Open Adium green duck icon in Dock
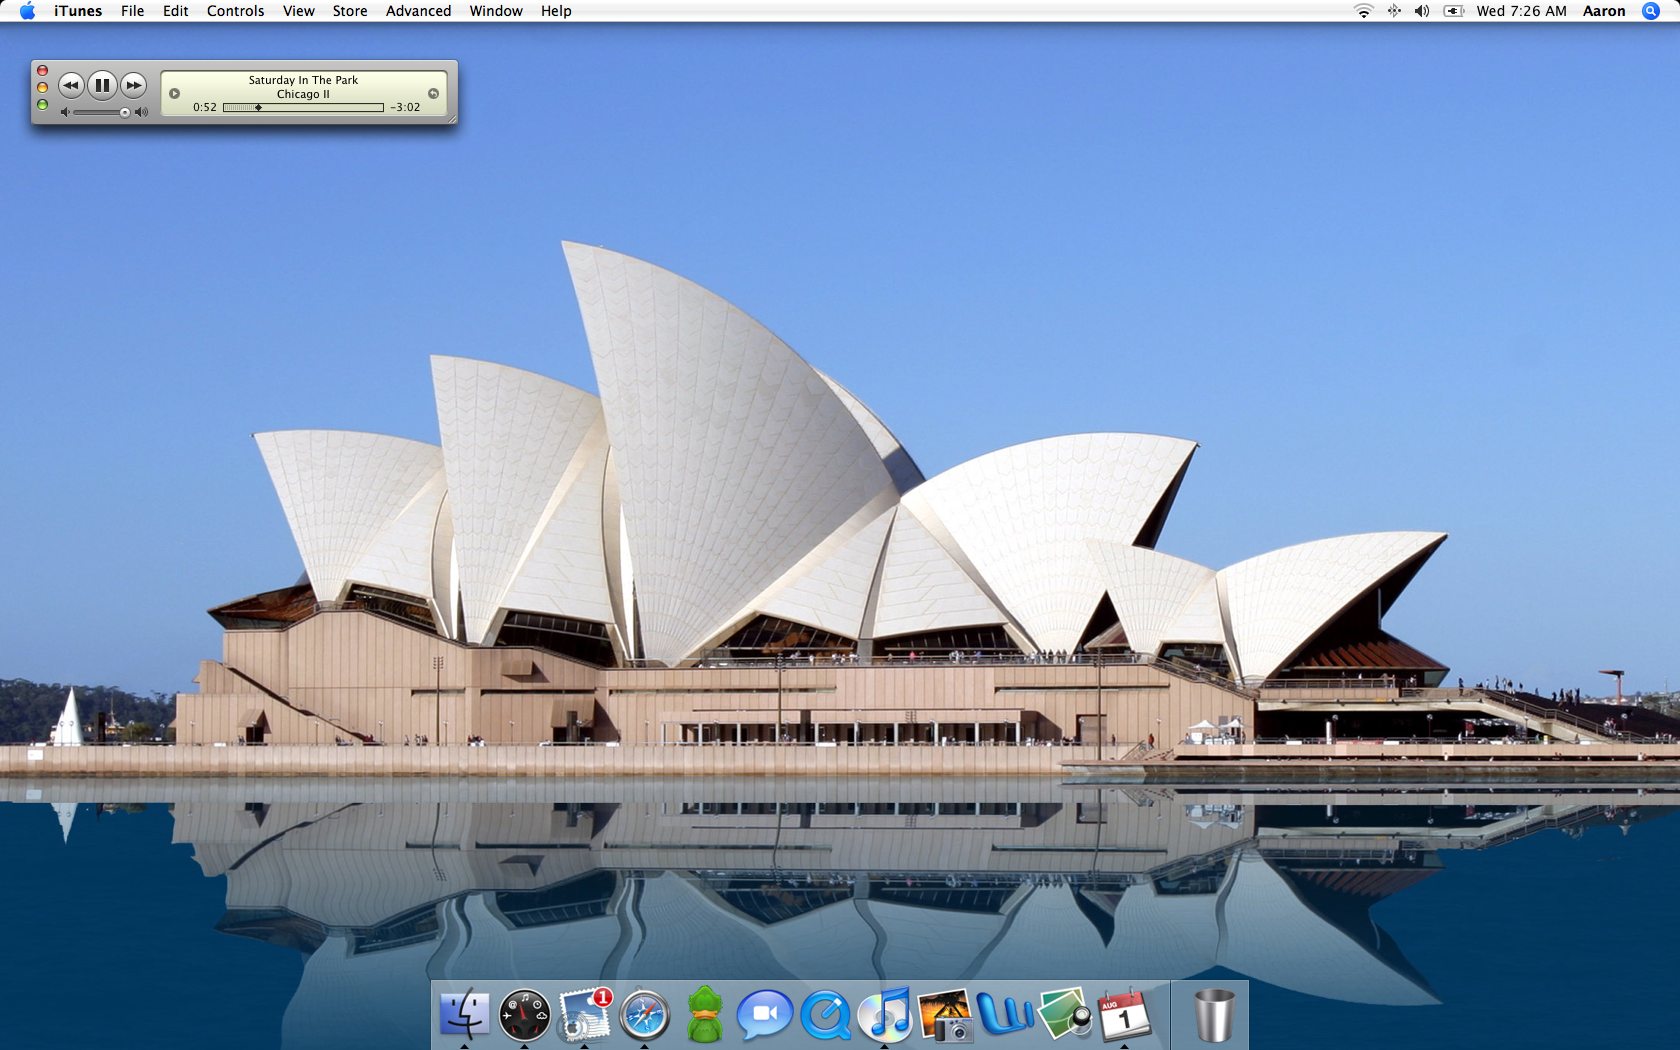This screenshot has height=1050, width=1680. point(705,1015)
